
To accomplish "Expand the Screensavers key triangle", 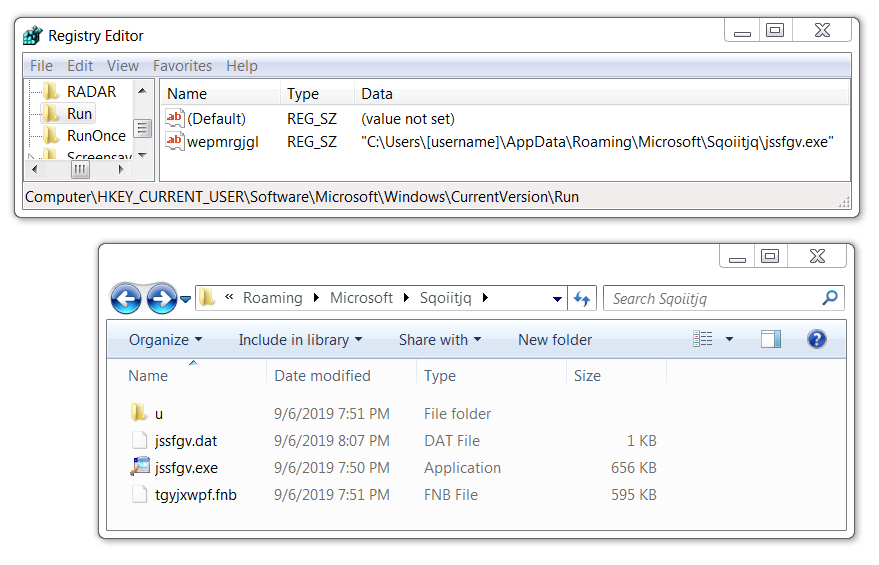I will 31,157.
